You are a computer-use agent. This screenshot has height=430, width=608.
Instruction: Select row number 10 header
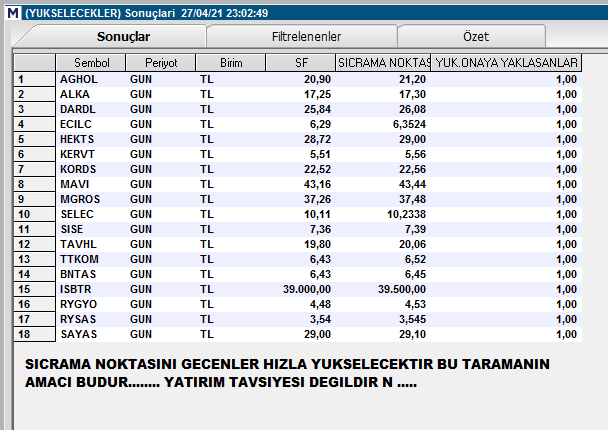[x=35, y=214]
